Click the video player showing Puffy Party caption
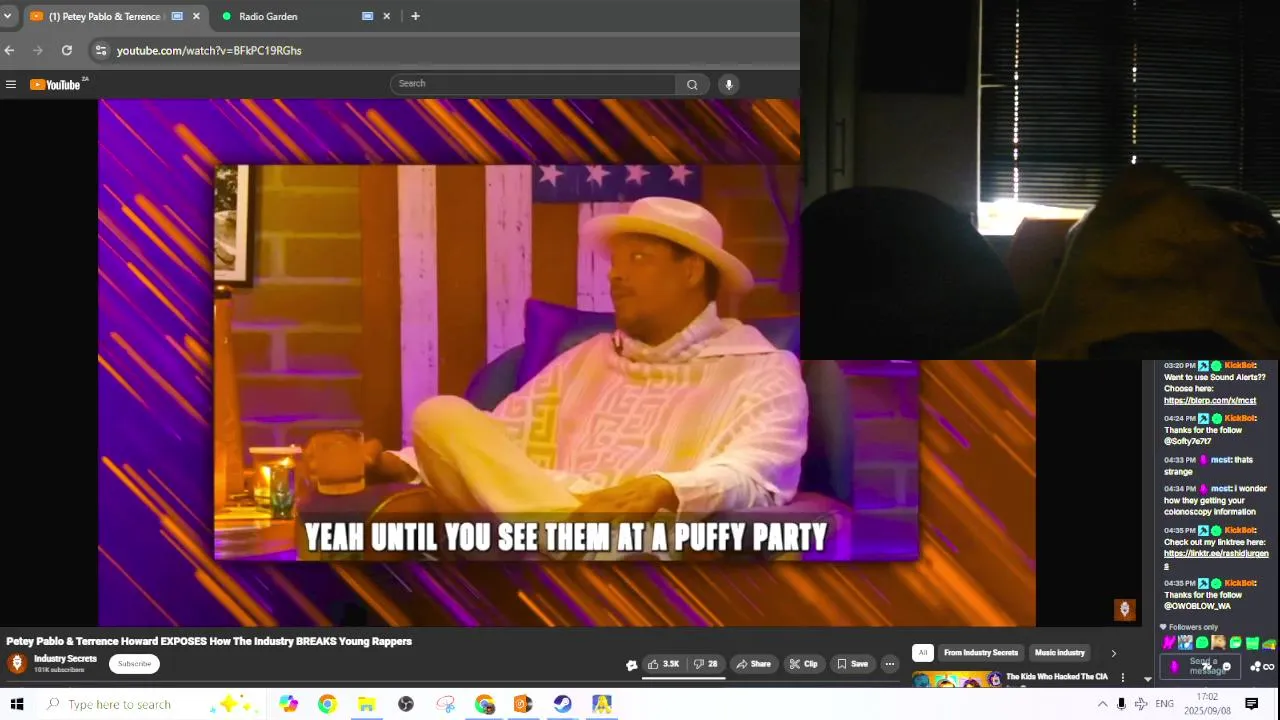This screenshot has height=720, width=1280. pos(566,362)
